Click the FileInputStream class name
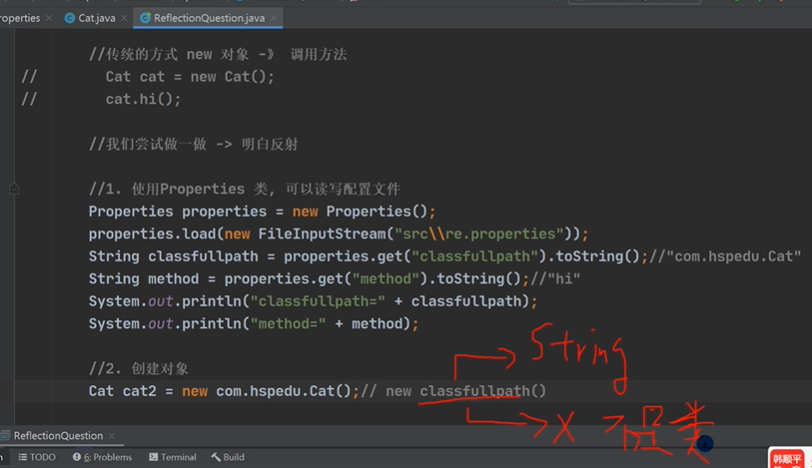 coord(322,234)
